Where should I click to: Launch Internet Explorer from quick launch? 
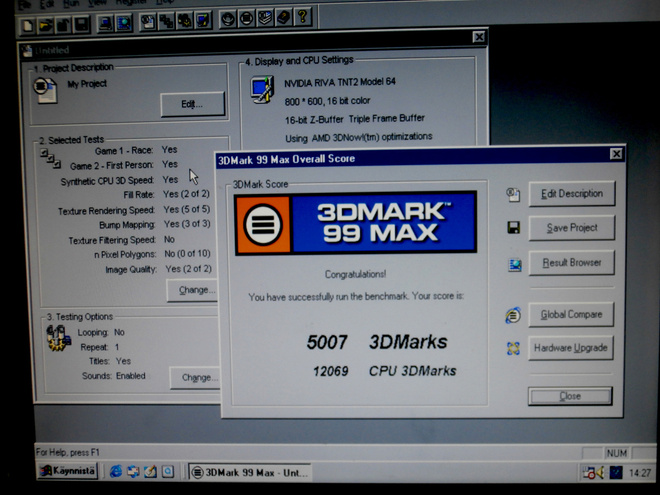[116, 471]
